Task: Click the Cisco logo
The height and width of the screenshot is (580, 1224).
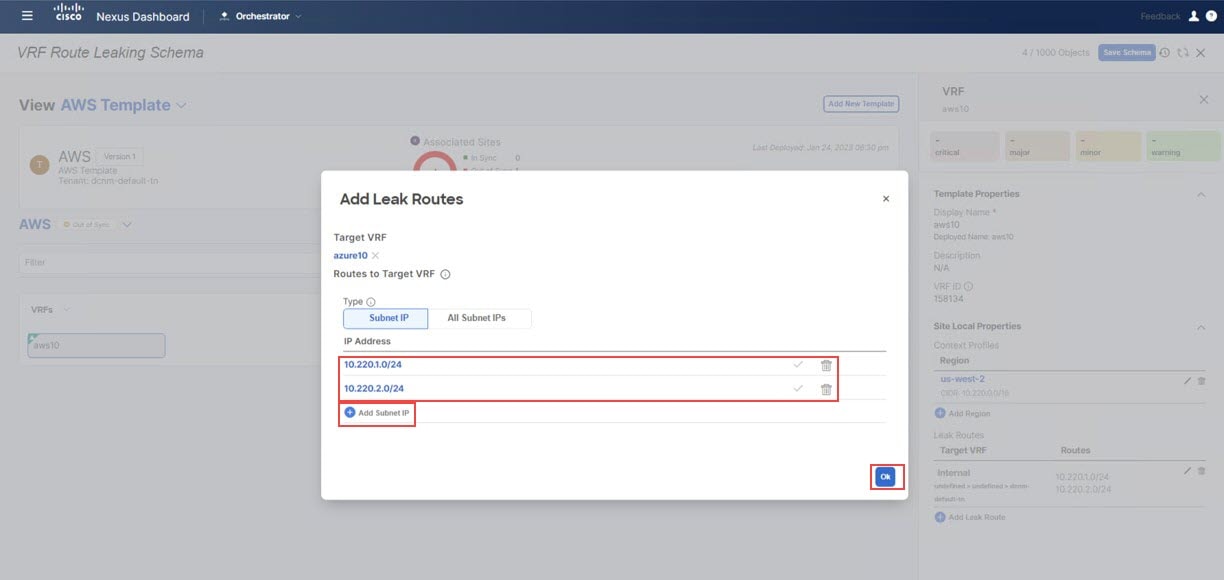Action: click(x=69, y=13)
